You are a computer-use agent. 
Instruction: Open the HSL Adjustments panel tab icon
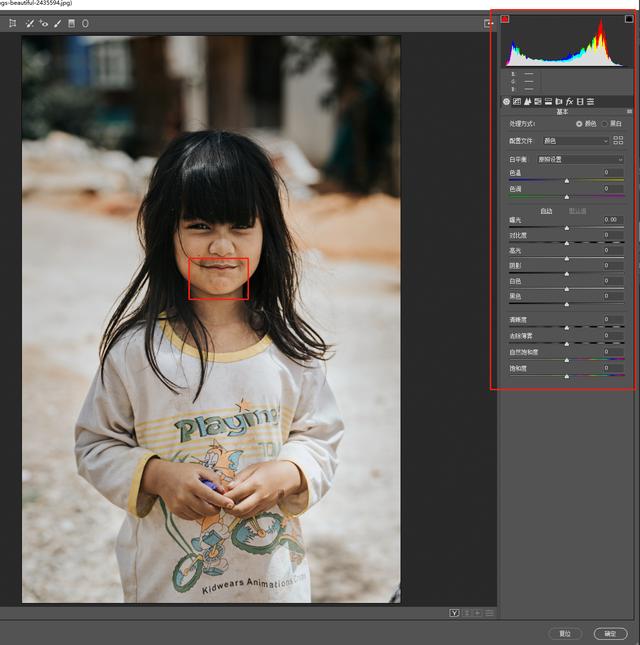click(x=538, y=101)
